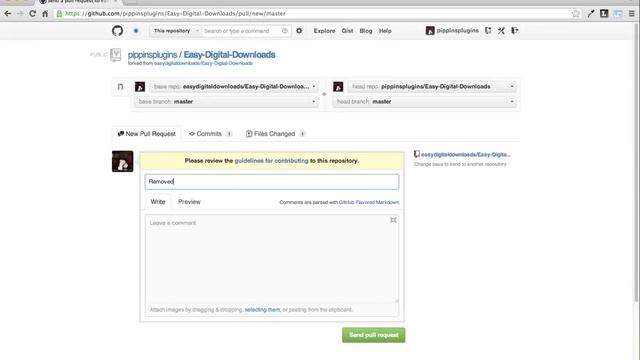
Task: Switch to the Commits tab
Action: 210,134
